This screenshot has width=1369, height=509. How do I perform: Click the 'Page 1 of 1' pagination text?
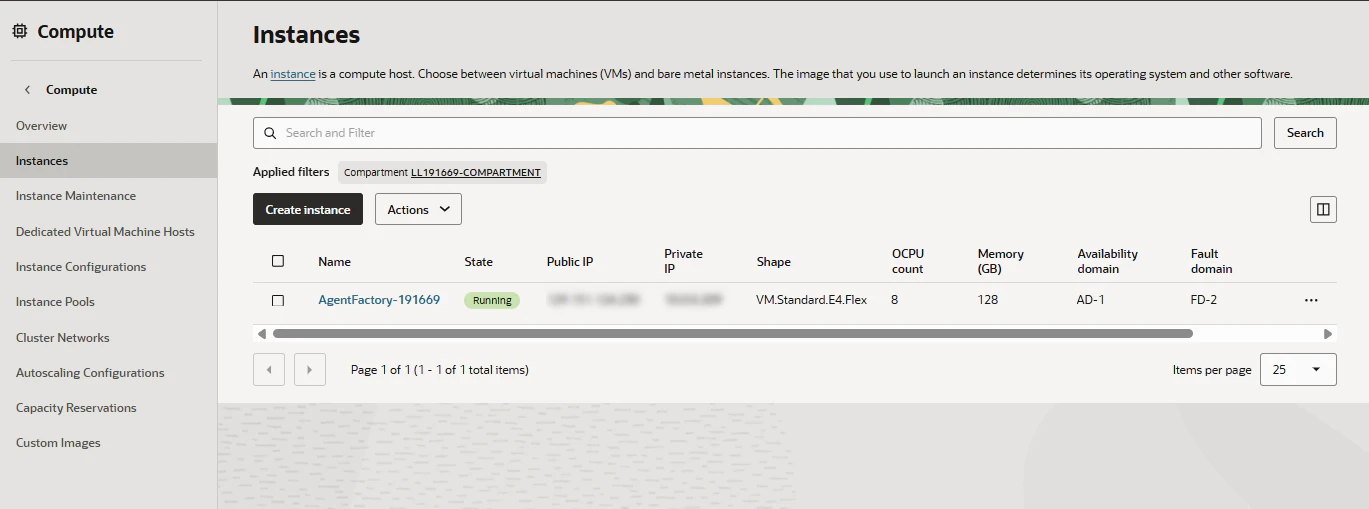[x=440, y=370]
